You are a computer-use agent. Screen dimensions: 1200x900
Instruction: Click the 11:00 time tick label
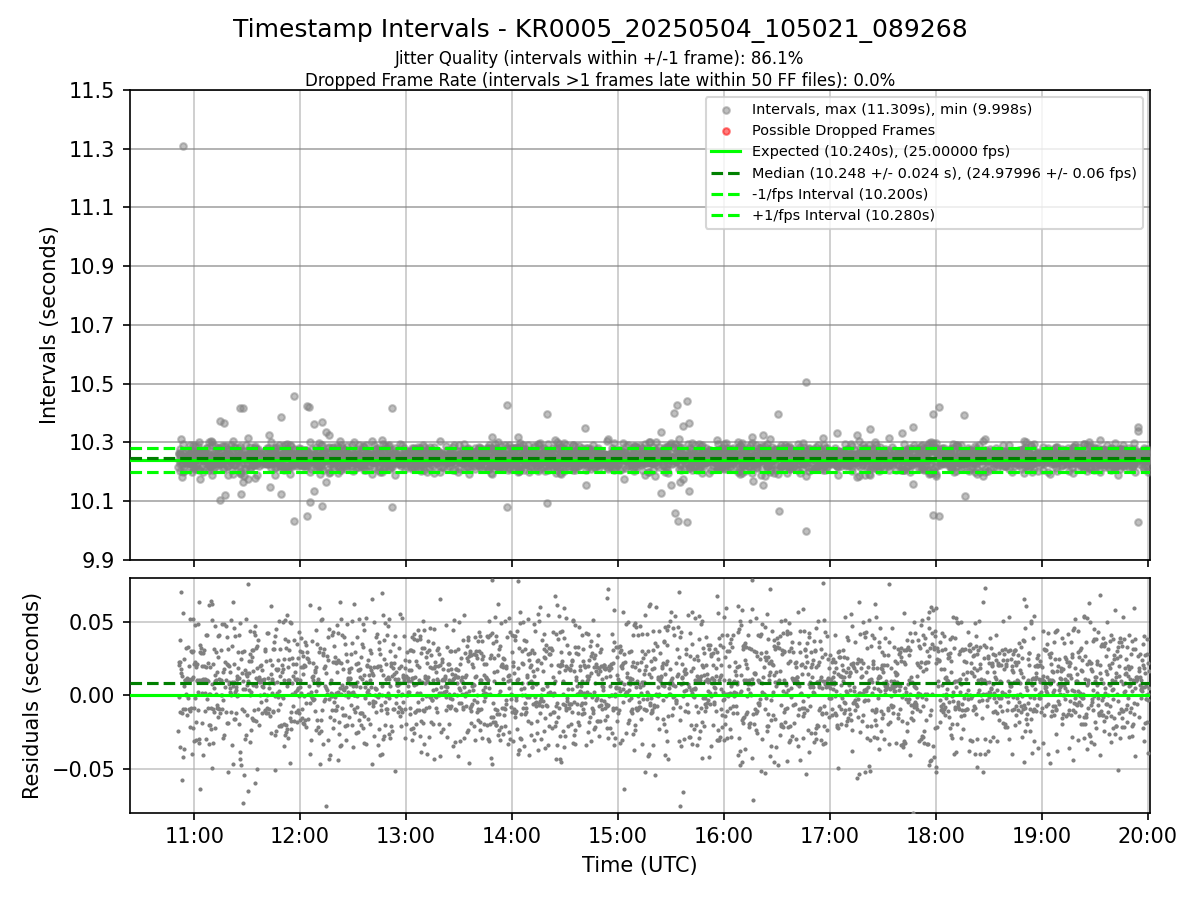[194, 836]
